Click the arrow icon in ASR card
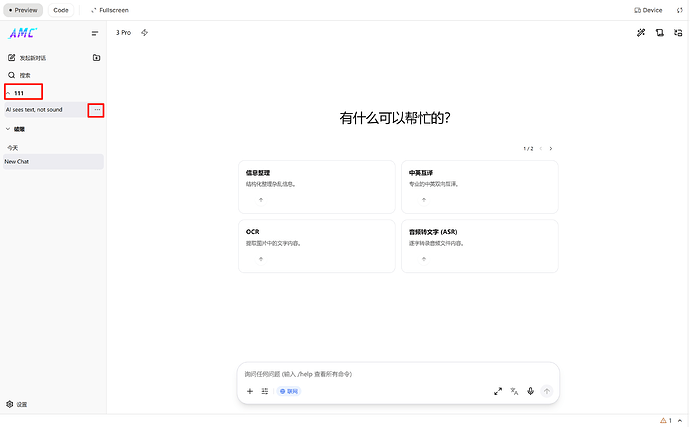The width and height of the screenshot is (690, 427). [x=424, y=259]
